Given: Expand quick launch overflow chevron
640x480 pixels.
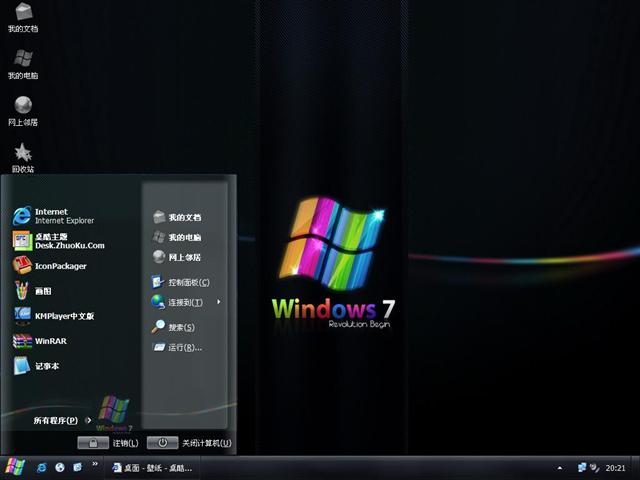Looking at the screenshot, I should point(95,464).
